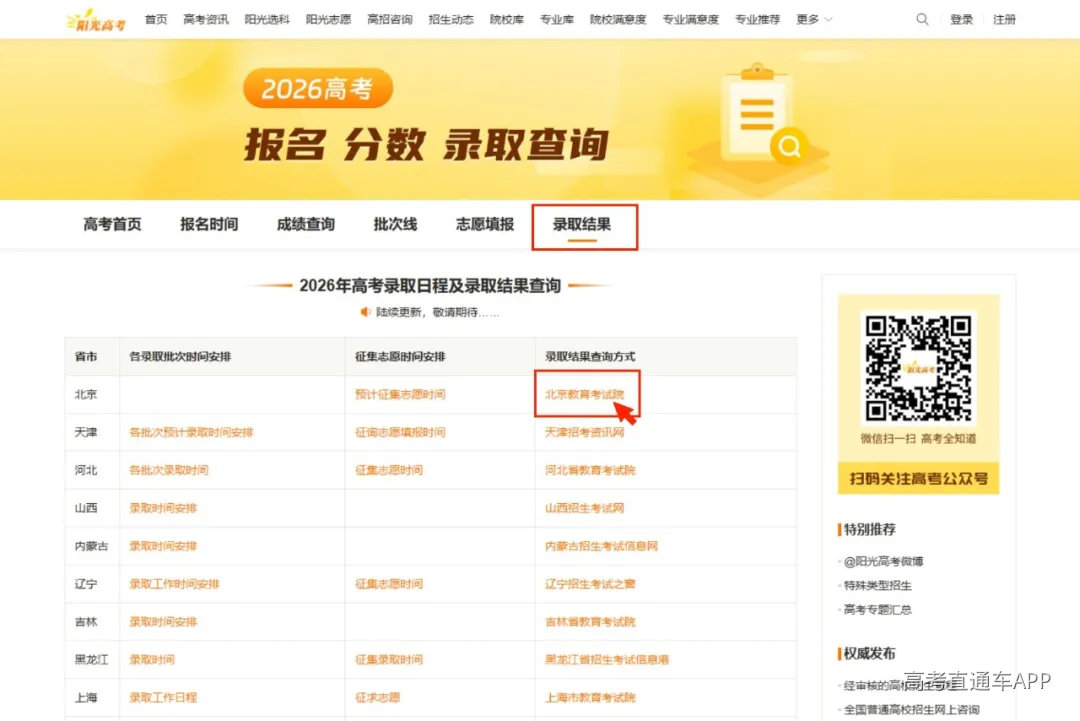1080x721 pixels.
Task: Open 上海市教育考试院 link
Action: click(590, 698)
